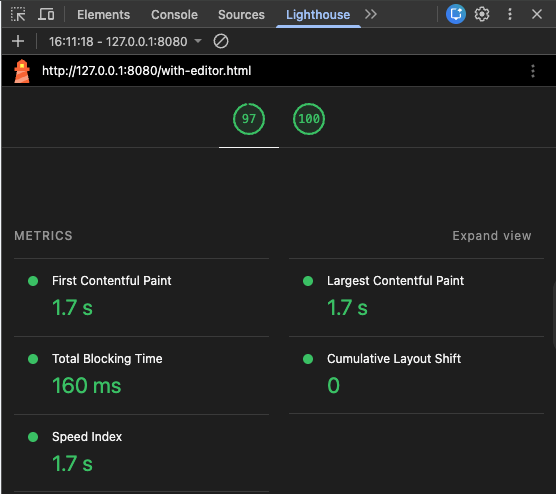
Task: Switch to the Console tab
Action: tap(174, 15)
